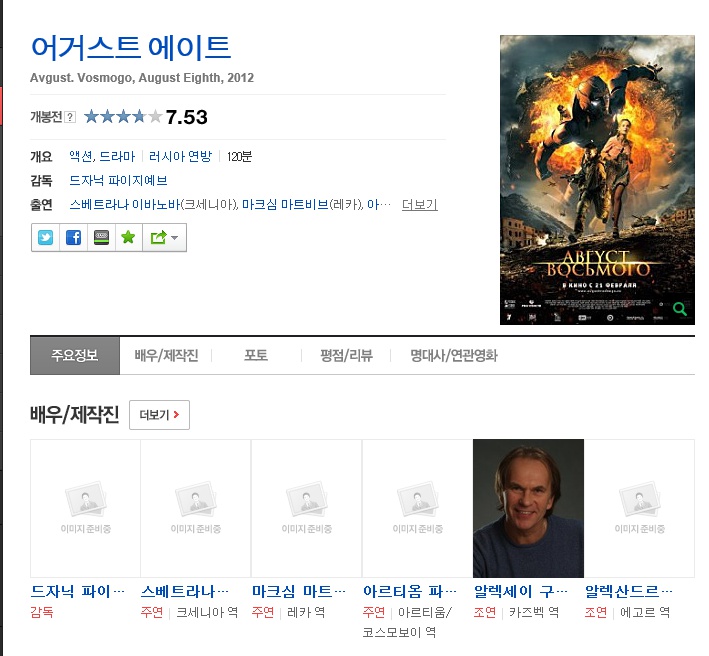
Task: Click the third share icon beside Facebook
Action: [101, 237]
